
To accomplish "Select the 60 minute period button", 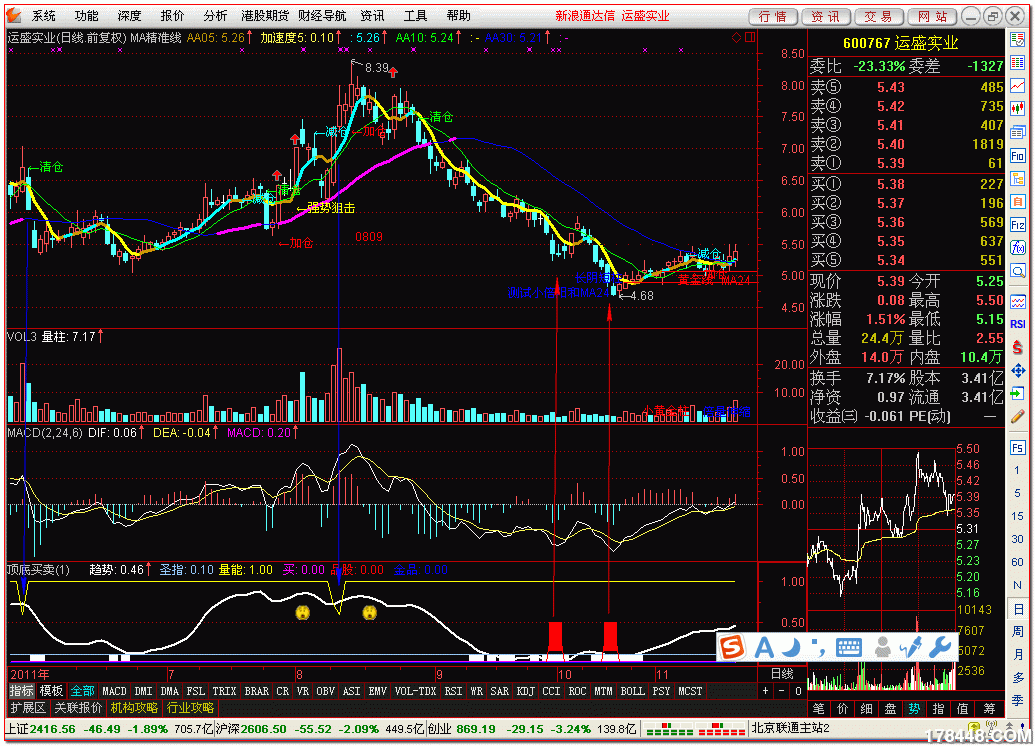I will [1017, 562].
